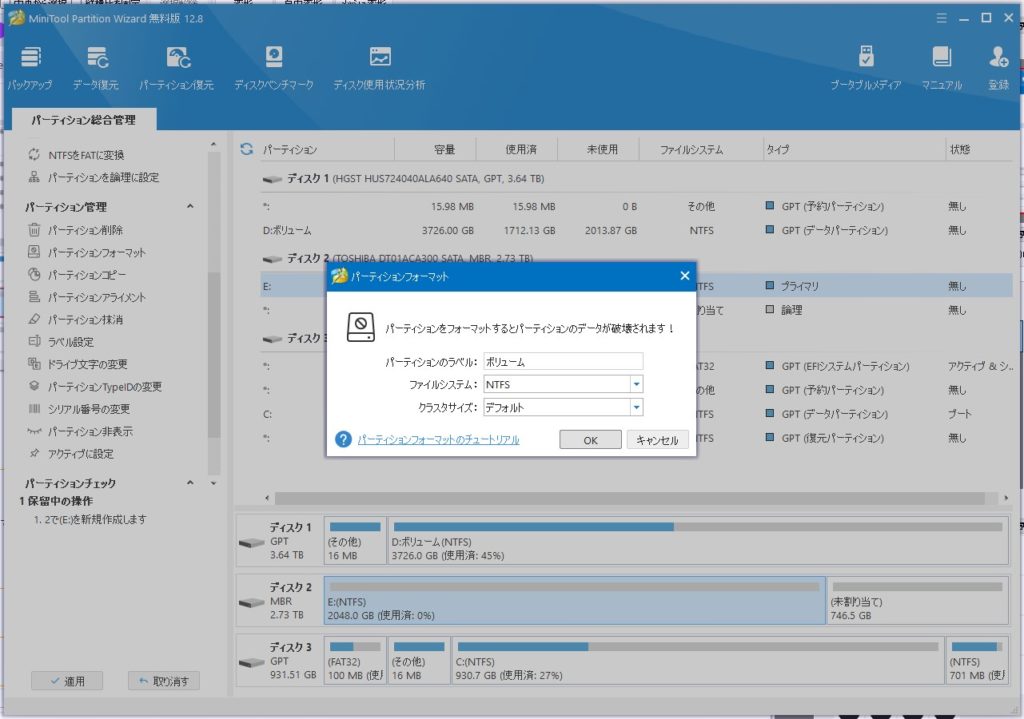Collapse the パーティション管理 section
Viewport: 1024px width, 719px height.
click(190, 207)
